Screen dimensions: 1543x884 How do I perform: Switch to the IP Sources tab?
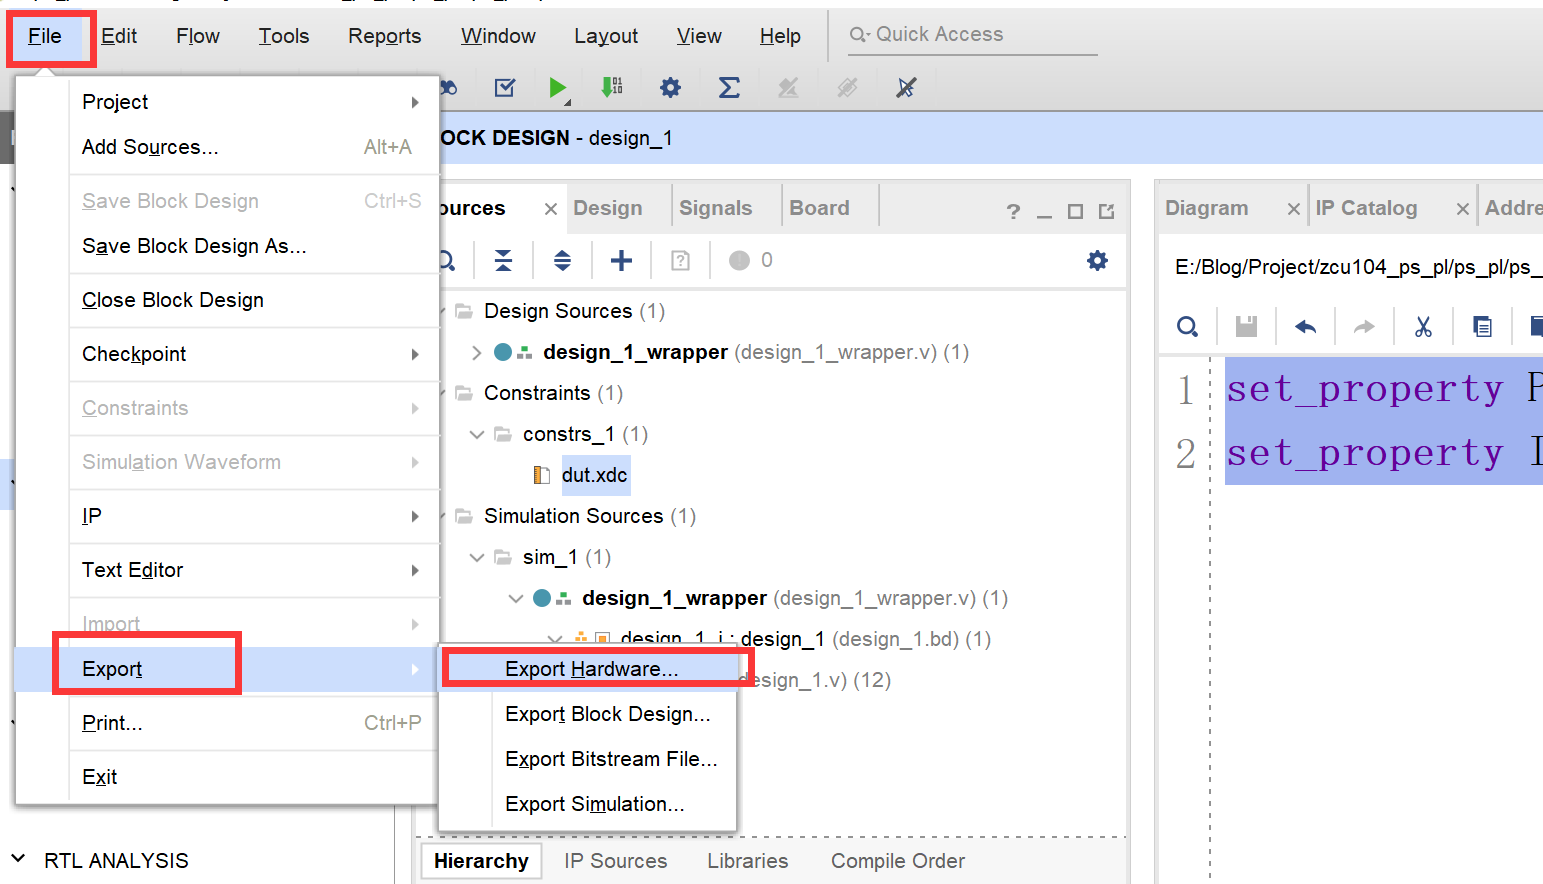[615, 861]
